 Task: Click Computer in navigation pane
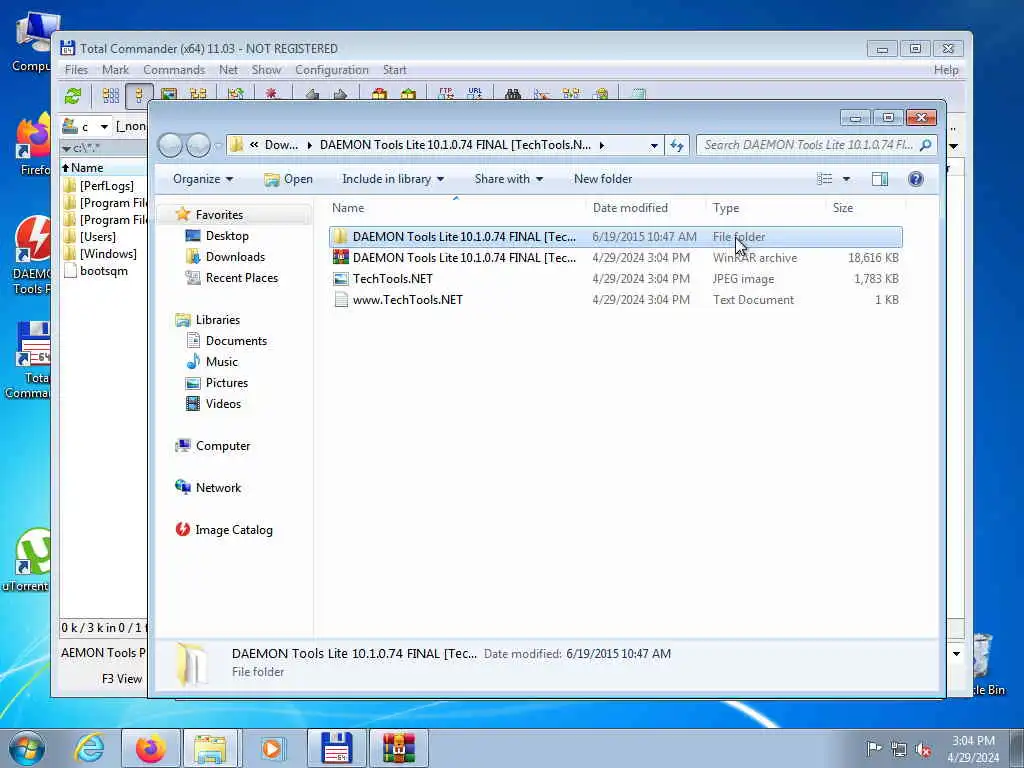(223, 446)
